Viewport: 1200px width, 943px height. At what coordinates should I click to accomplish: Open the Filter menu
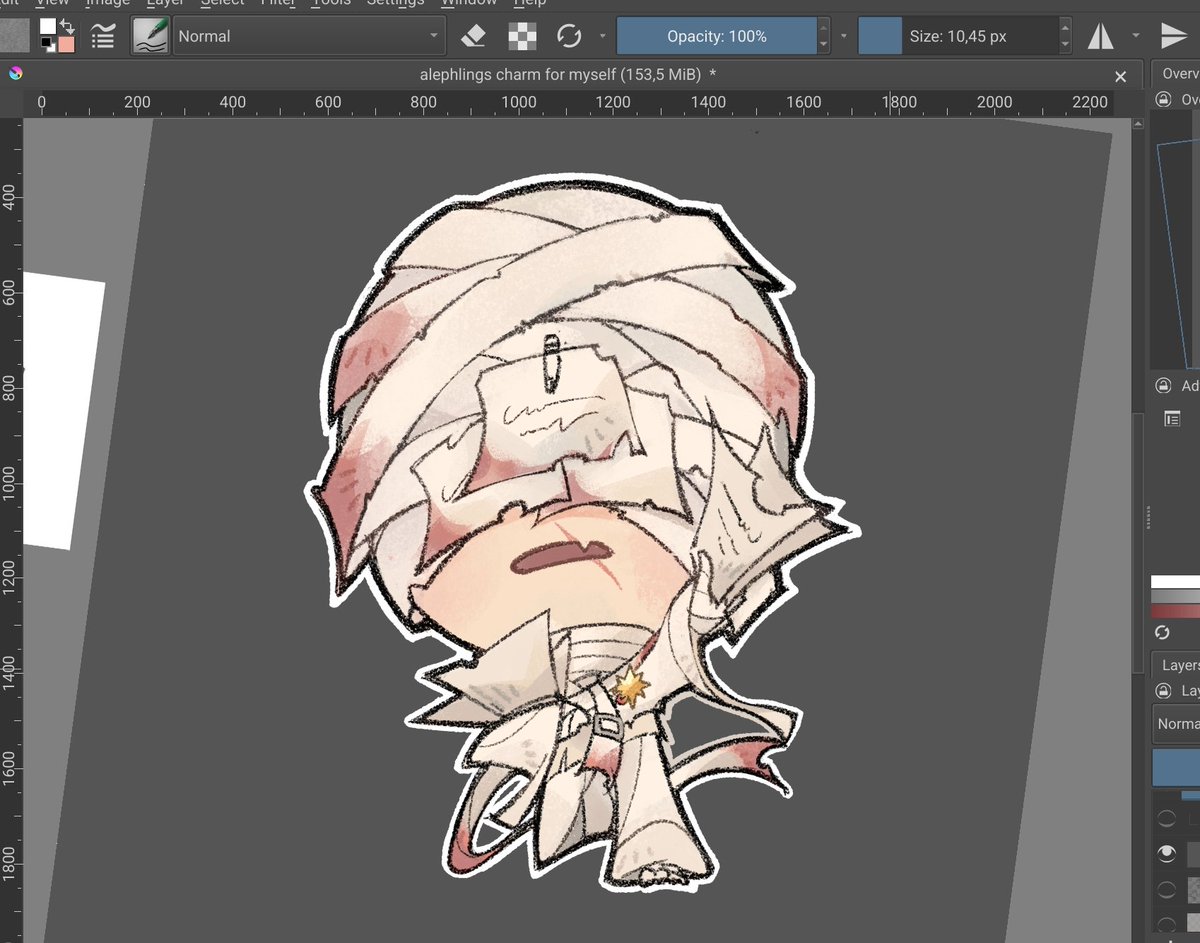tap(277, 3)
